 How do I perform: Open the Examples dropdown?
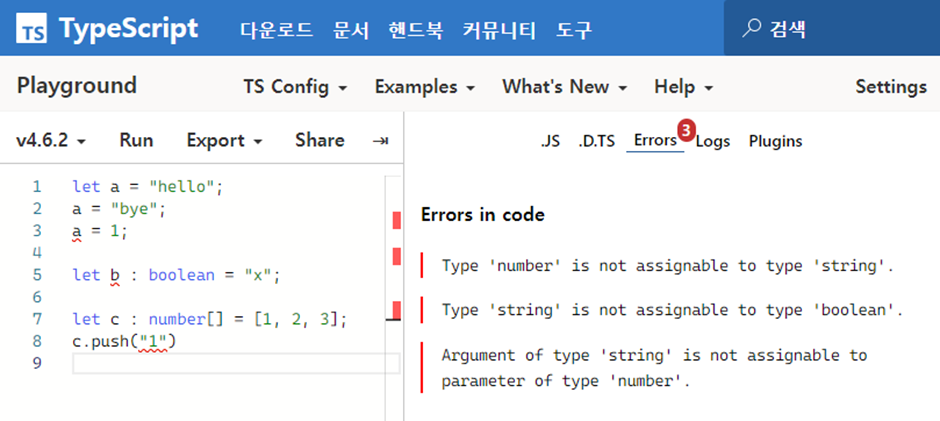pyautogui.click(x=425, y=87)
